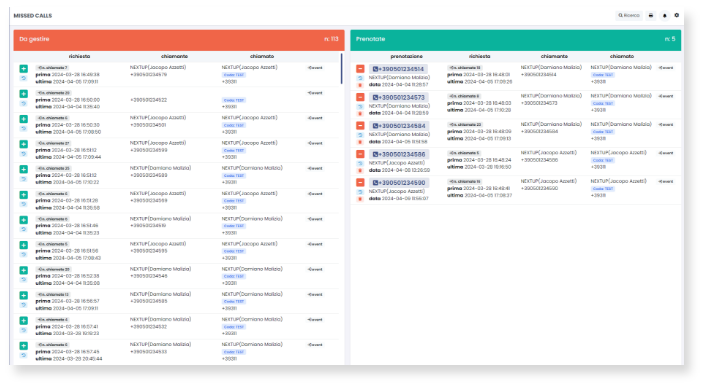Call booked number +390501234586
Image resolution: width=705 pixels, height=388 pixels.
pos(398,154)
